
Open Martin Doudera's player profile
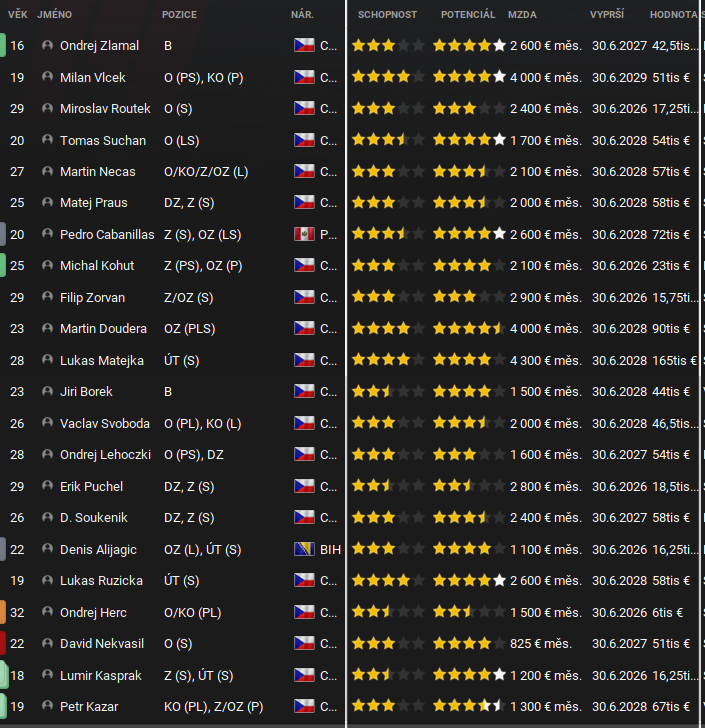coord(104,329)
